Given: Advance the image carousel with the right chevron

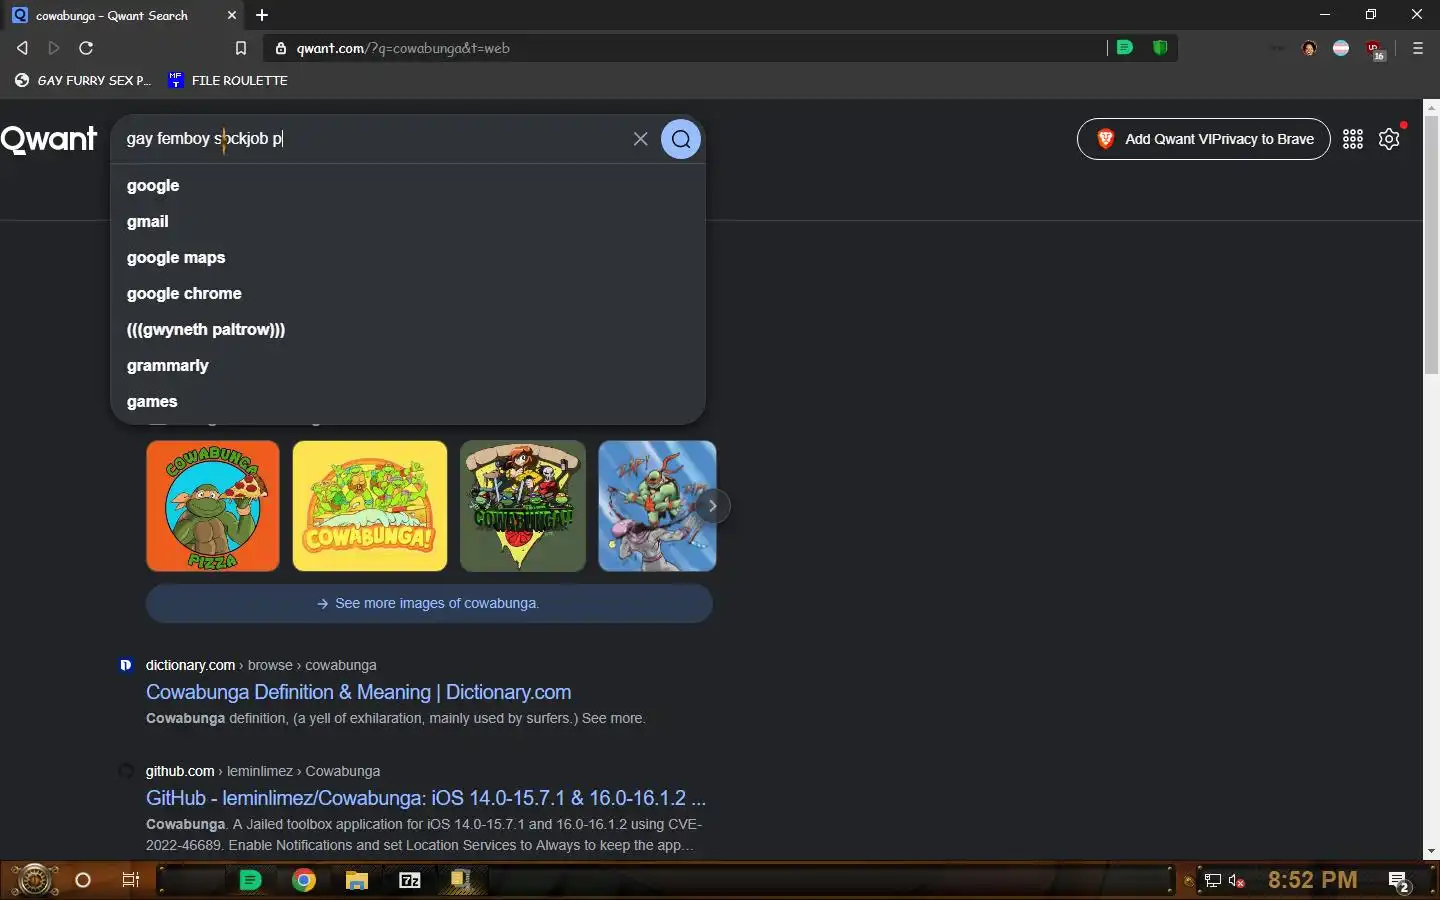Looking at the screenshot, I should click(712, 506).
